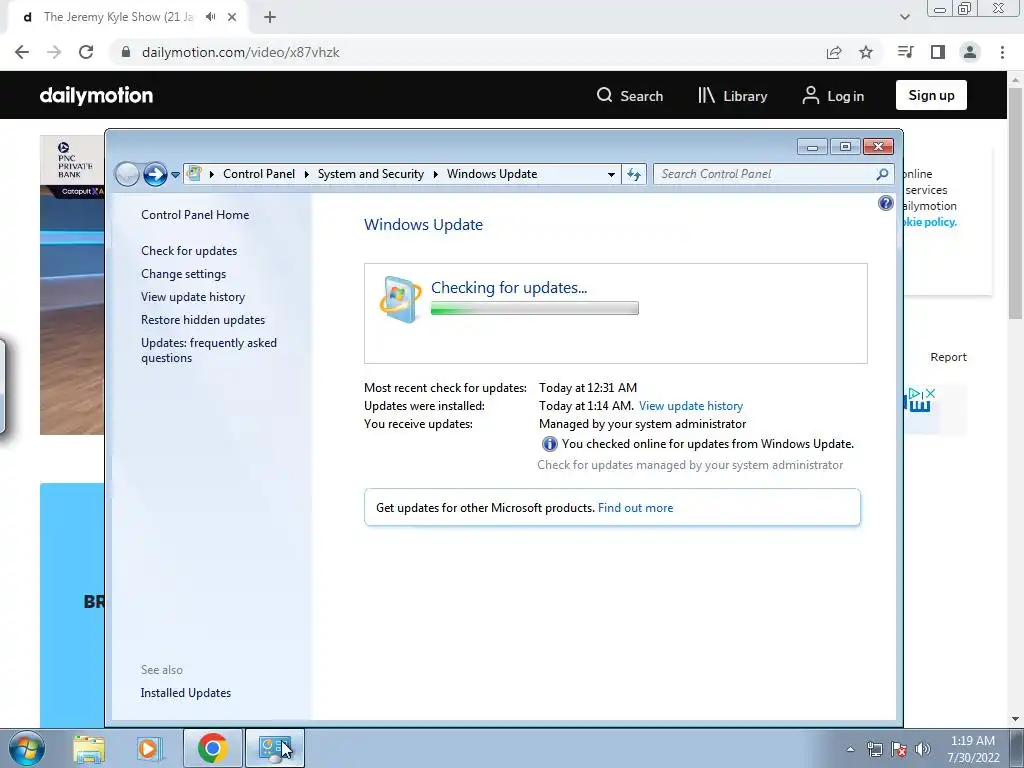The image size is (1024, 768).
Task: Go forward in Chrome
Action: [54, 52]
